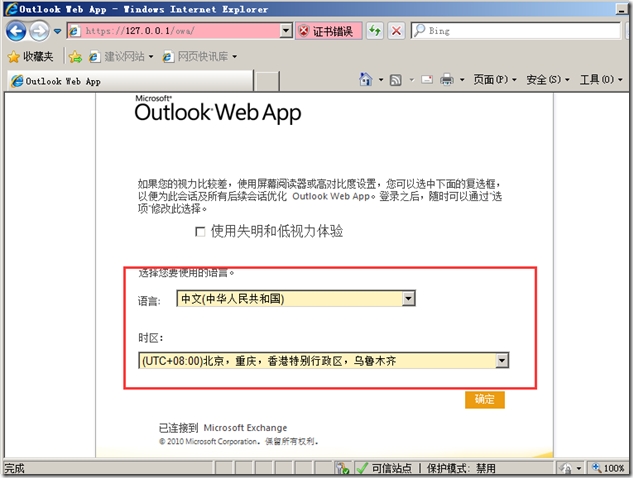Click the browser Back arrow button
This screenshot has height=478, width=633.
[16, 31]
